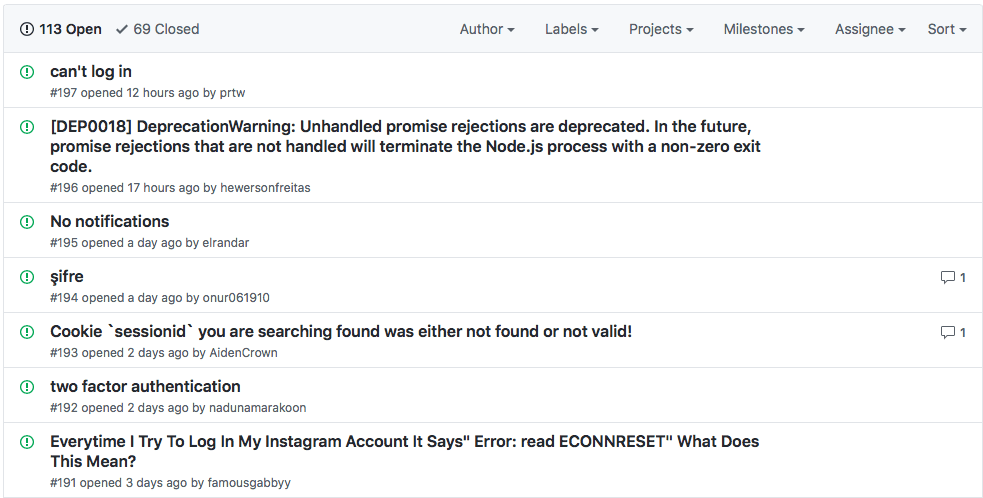This screenshot has width=983, height=498.
Task: Open the "two factor authentication" issue
Action: 145,387
